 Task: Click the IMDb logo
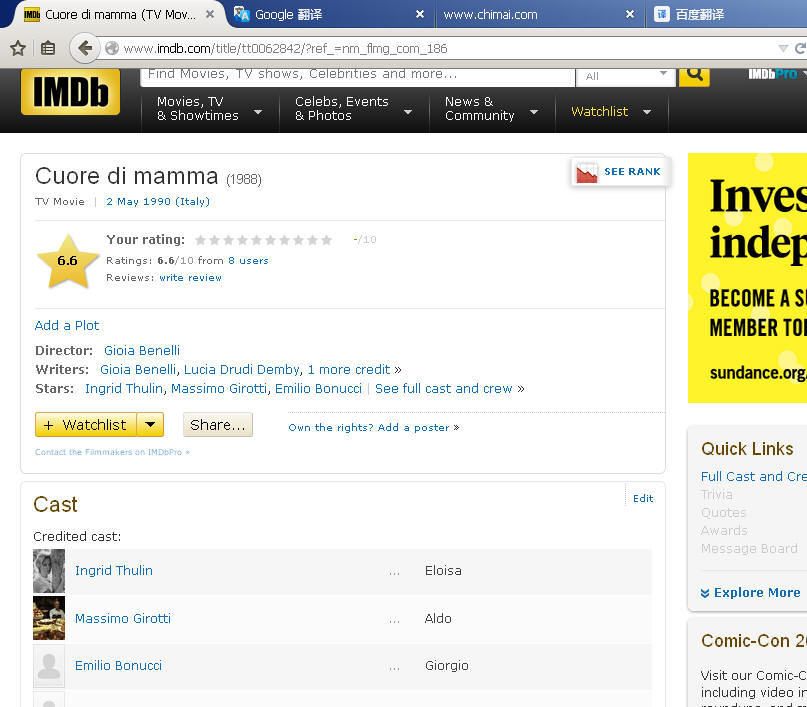(71, 92)
